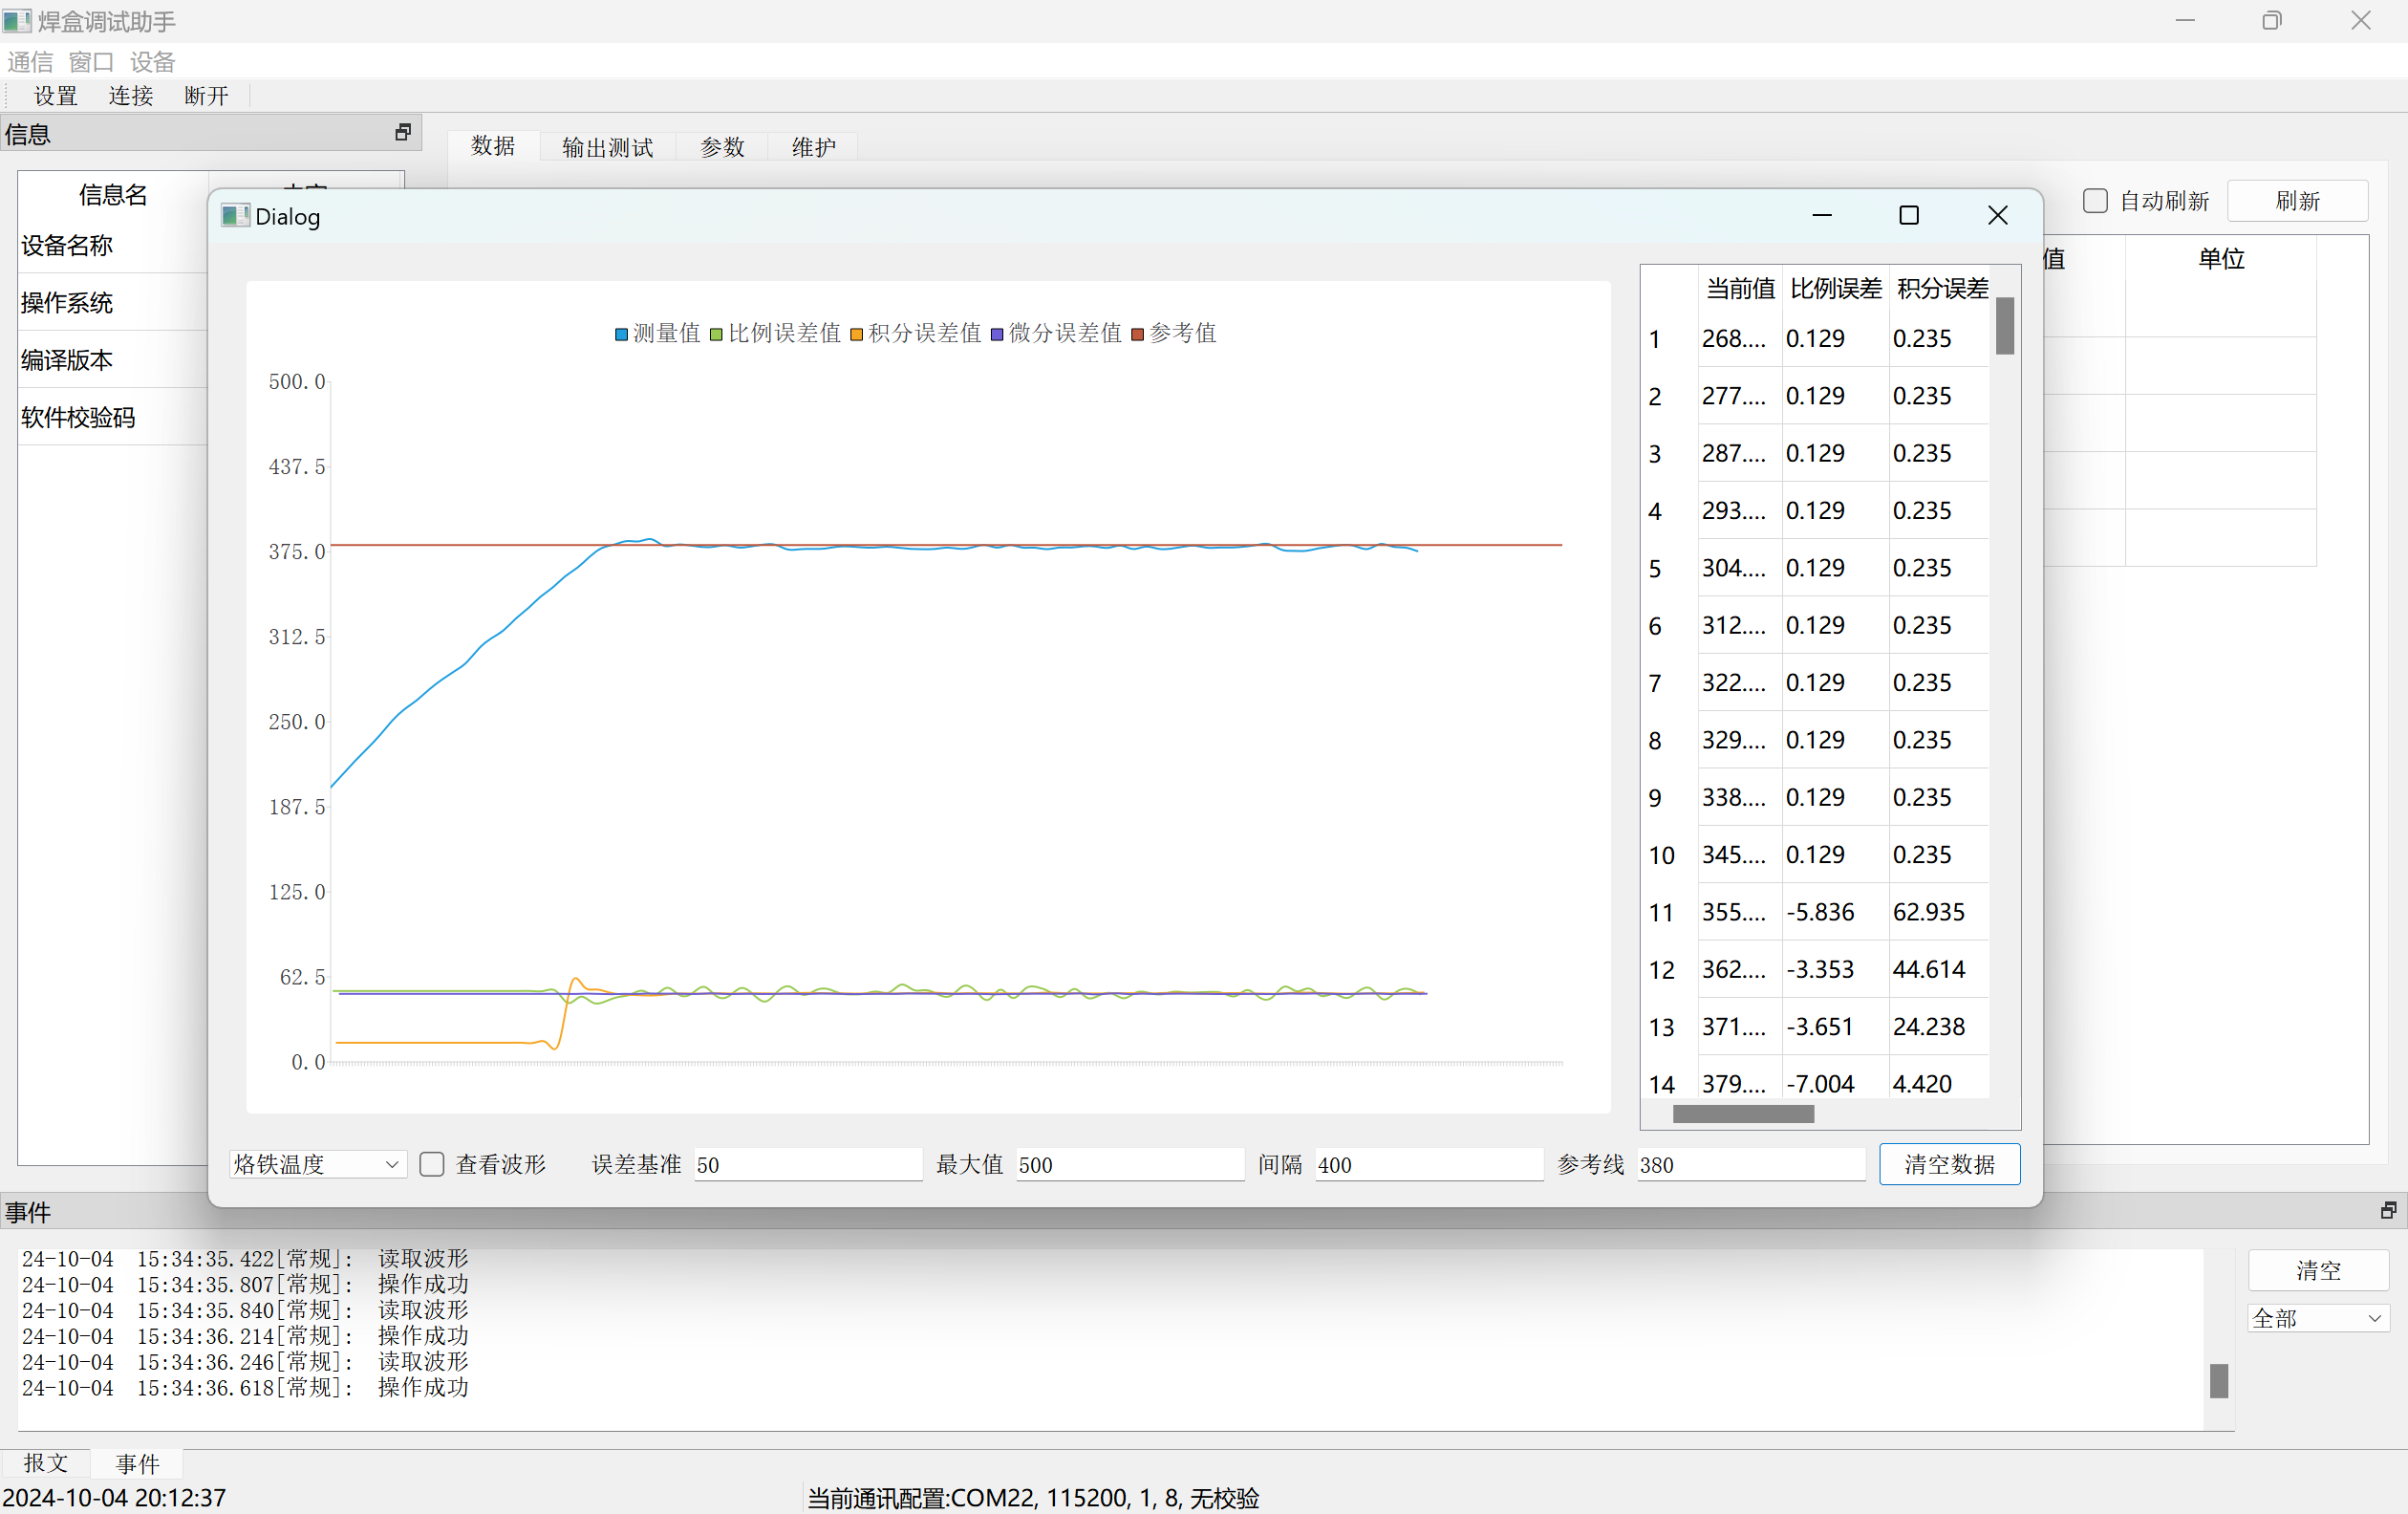Toggle the 积分误差值 orange legend marker
This screenshot has height=1514, width=2408.
(856, 334)
